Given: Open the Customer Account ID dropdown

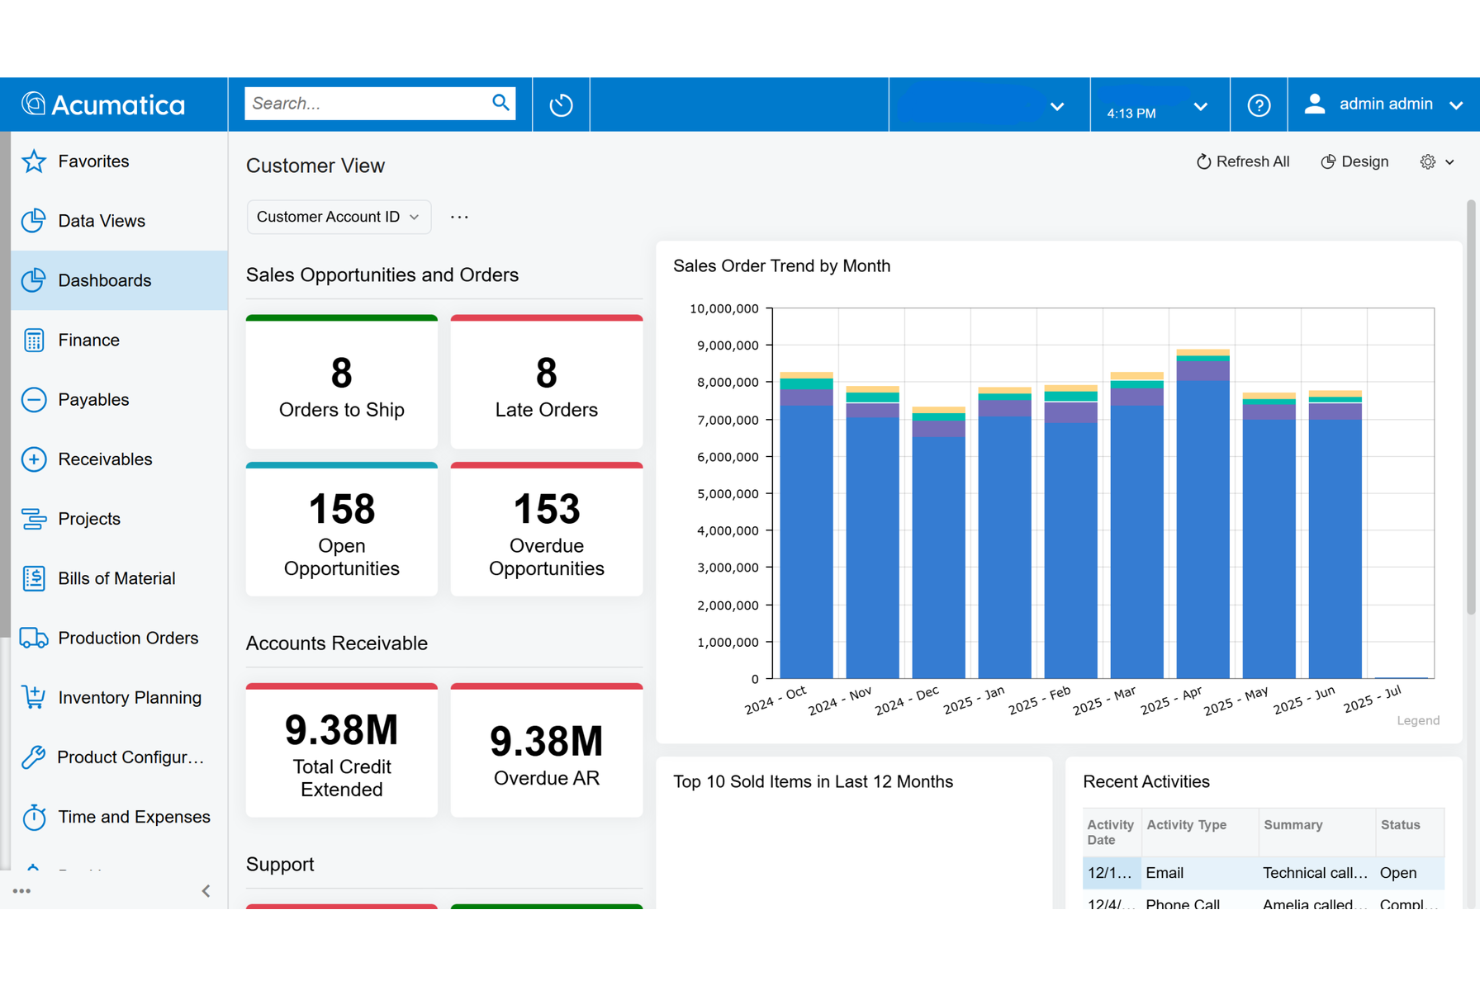Looking at the screenshot, I should tap(338, 216).
